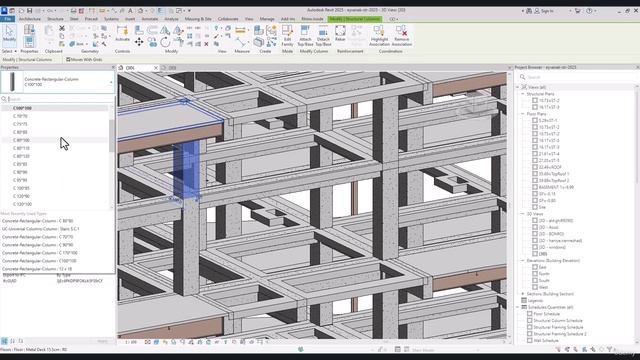
Task: Click the Offset tool icon
Action: [x=152, y=30]
